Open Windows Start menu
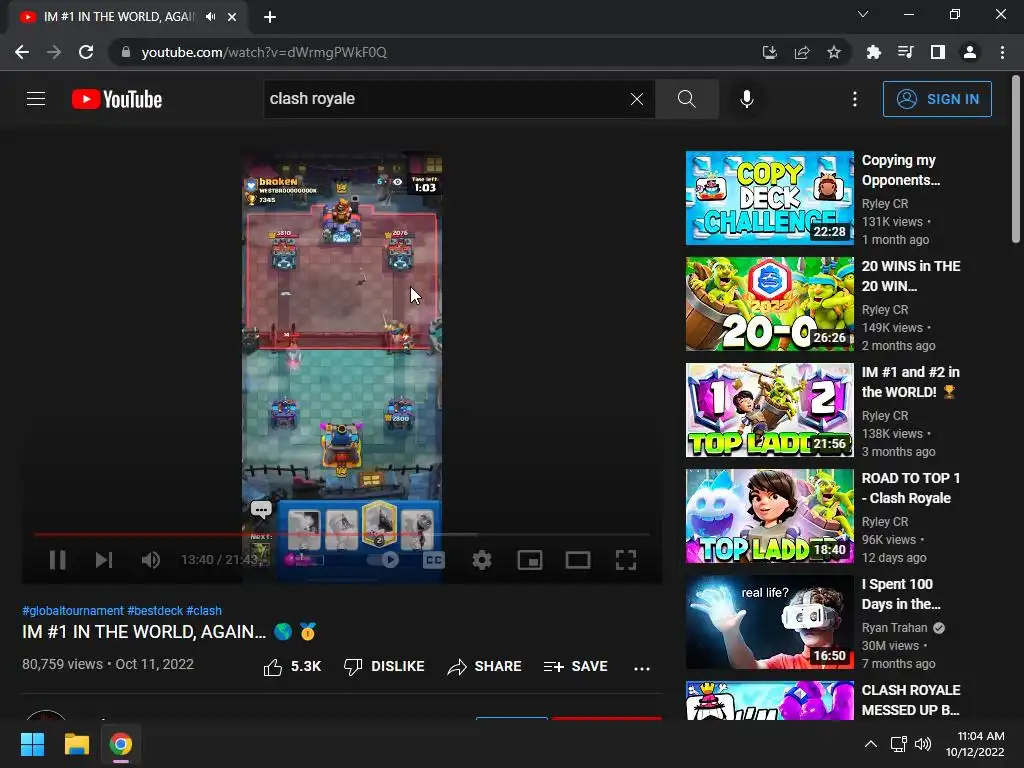Image resolution: width=1024 pixels, height=768 pixels. (32, 744)
